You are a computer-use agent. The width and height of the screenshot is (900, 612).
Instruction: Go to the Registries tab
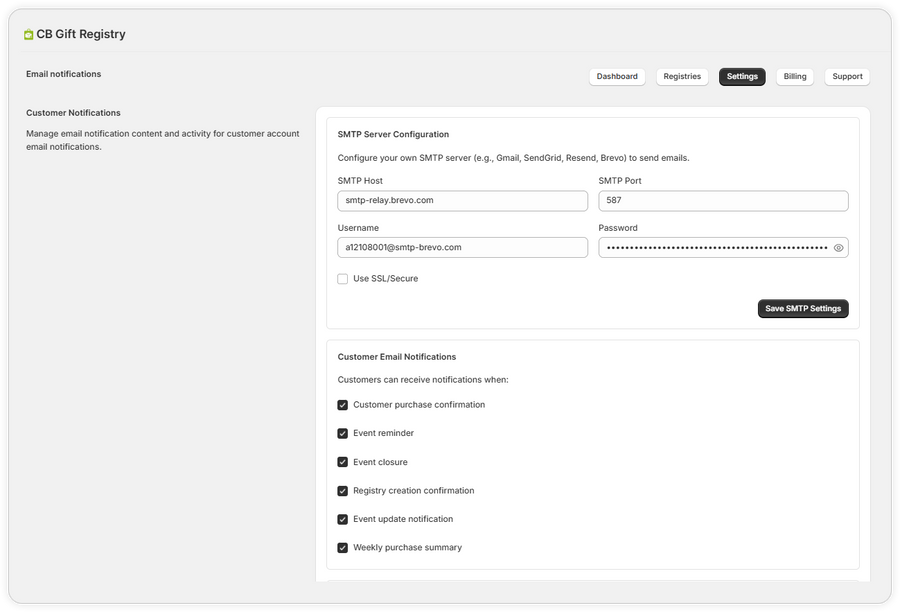click(x=682, y=76)
